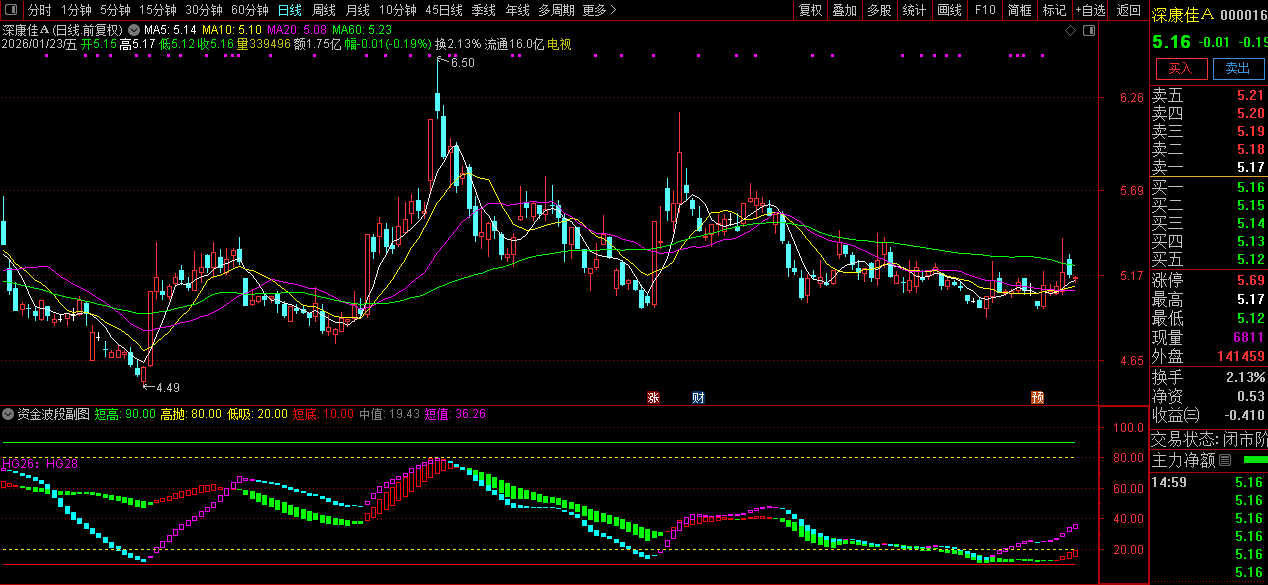Open the MA indicator settings dropdown
This screenshot has width=1268, height=585.
[x=134, y=30]
